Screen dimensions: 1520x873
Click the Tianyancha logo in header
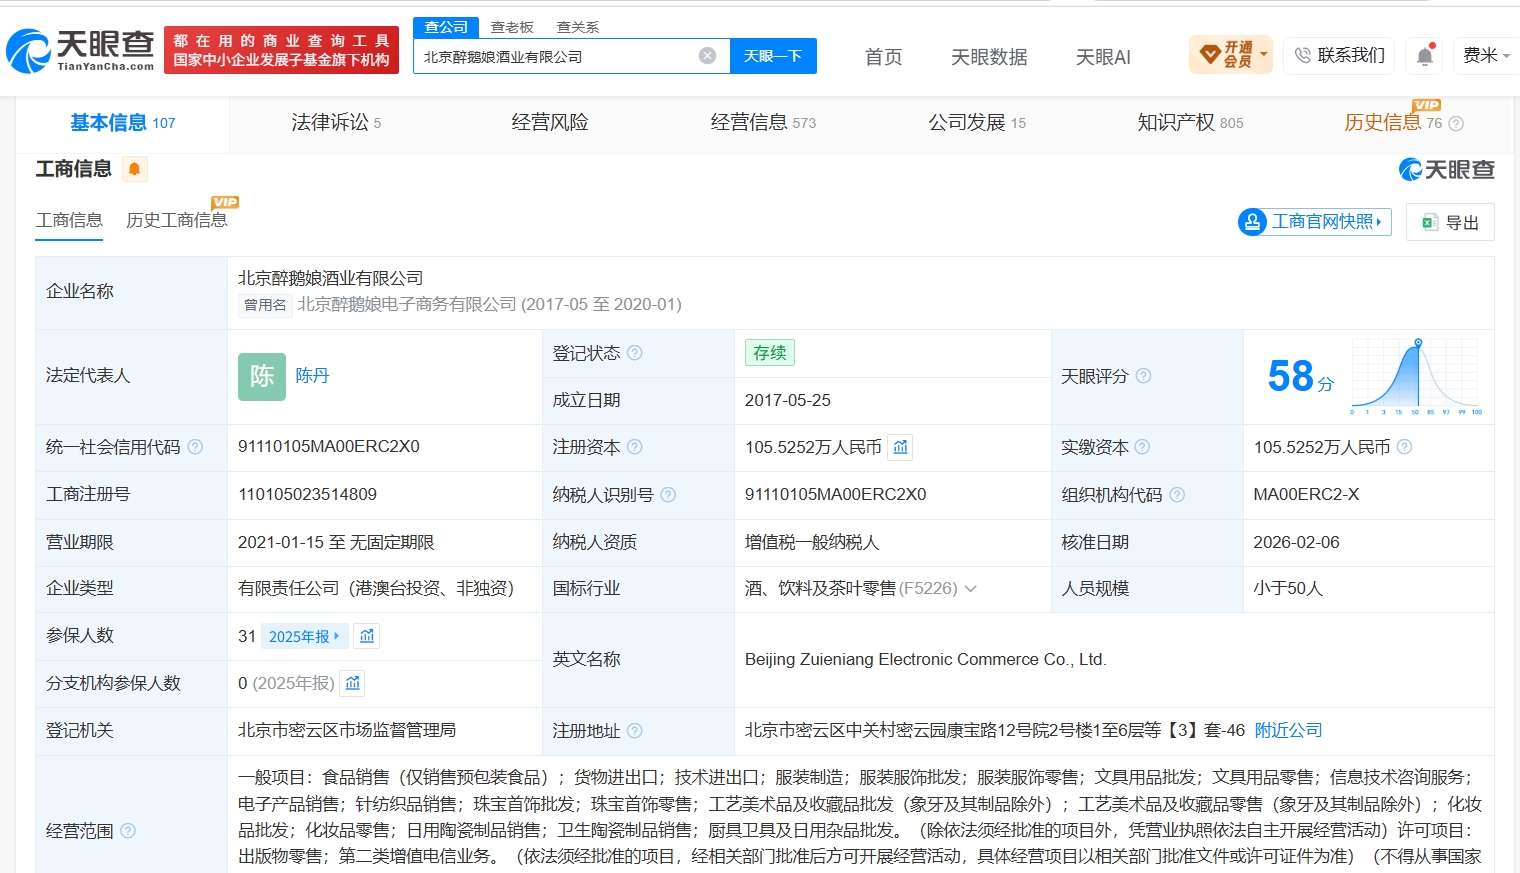click(81, 50)
